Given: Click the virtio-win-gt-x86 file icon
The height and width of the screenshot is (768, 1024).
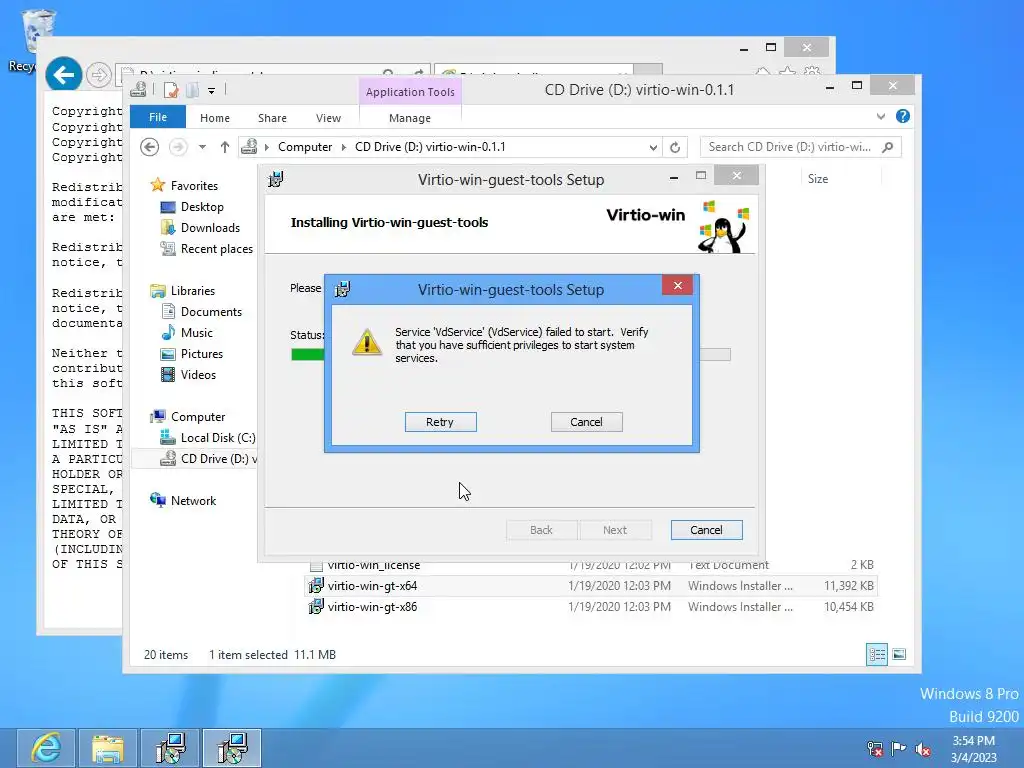Looking at the screenshot, I should 315,607.
